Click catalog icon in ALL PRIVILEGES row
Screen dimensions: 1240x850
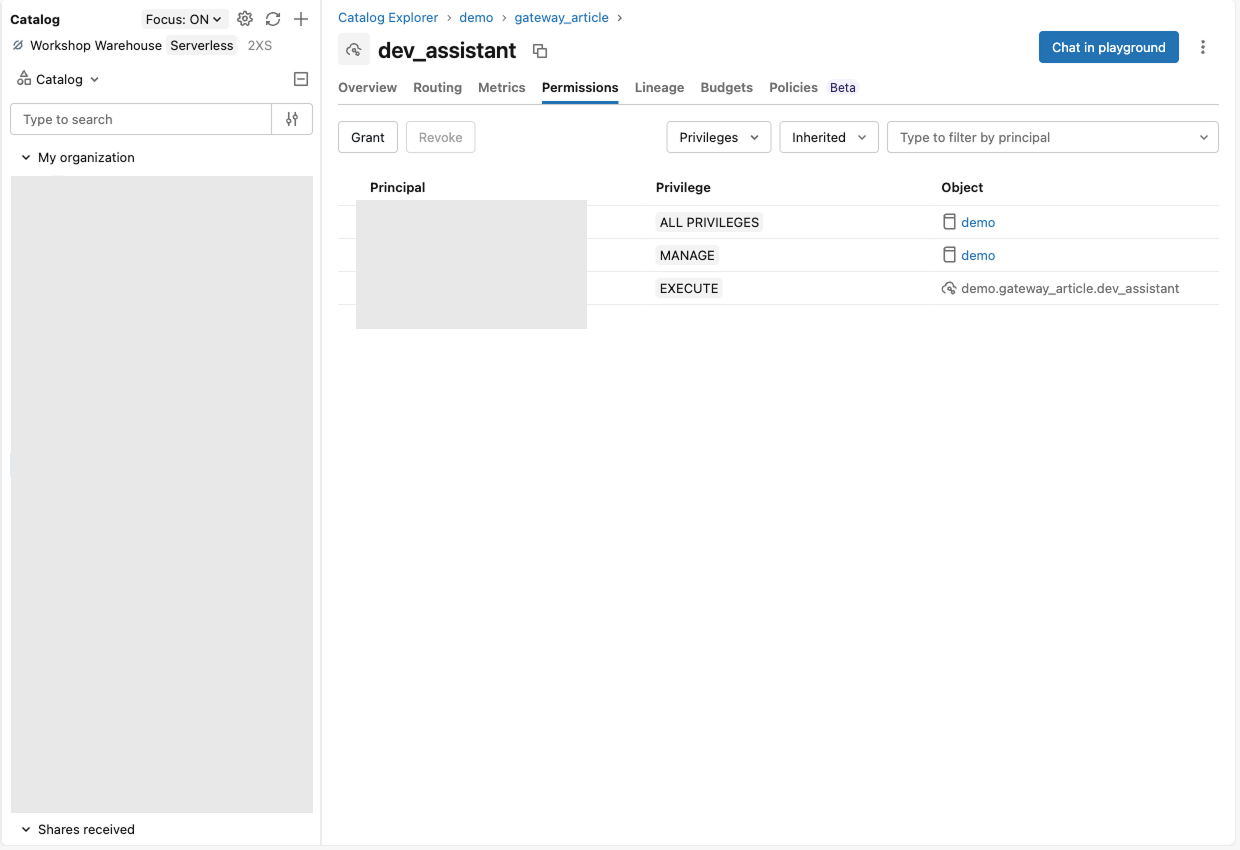(x=949, y=222)
